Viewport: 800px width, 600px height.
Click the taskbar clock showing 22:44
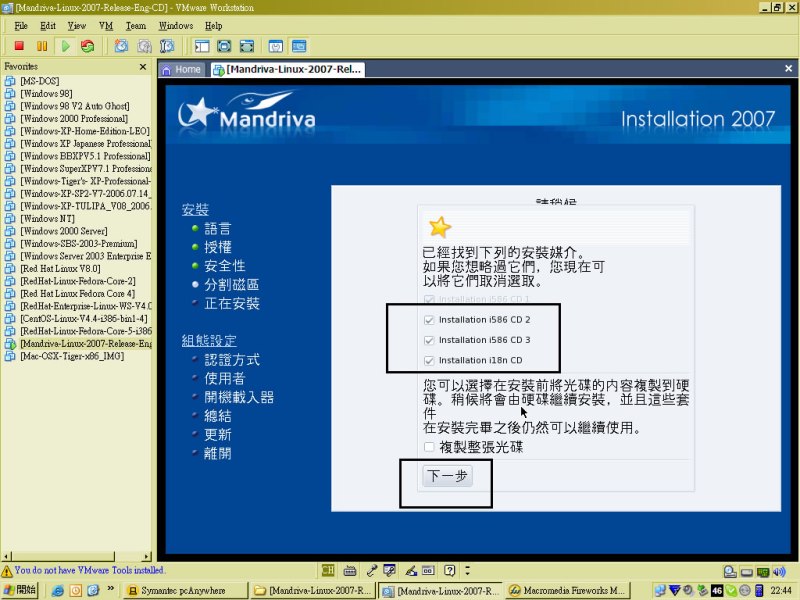click(781, 590)
